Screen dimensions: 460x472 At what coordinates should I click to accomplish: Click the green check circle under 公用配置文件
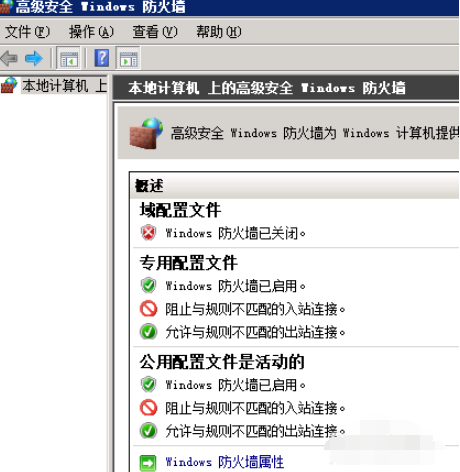pos(148,430)
